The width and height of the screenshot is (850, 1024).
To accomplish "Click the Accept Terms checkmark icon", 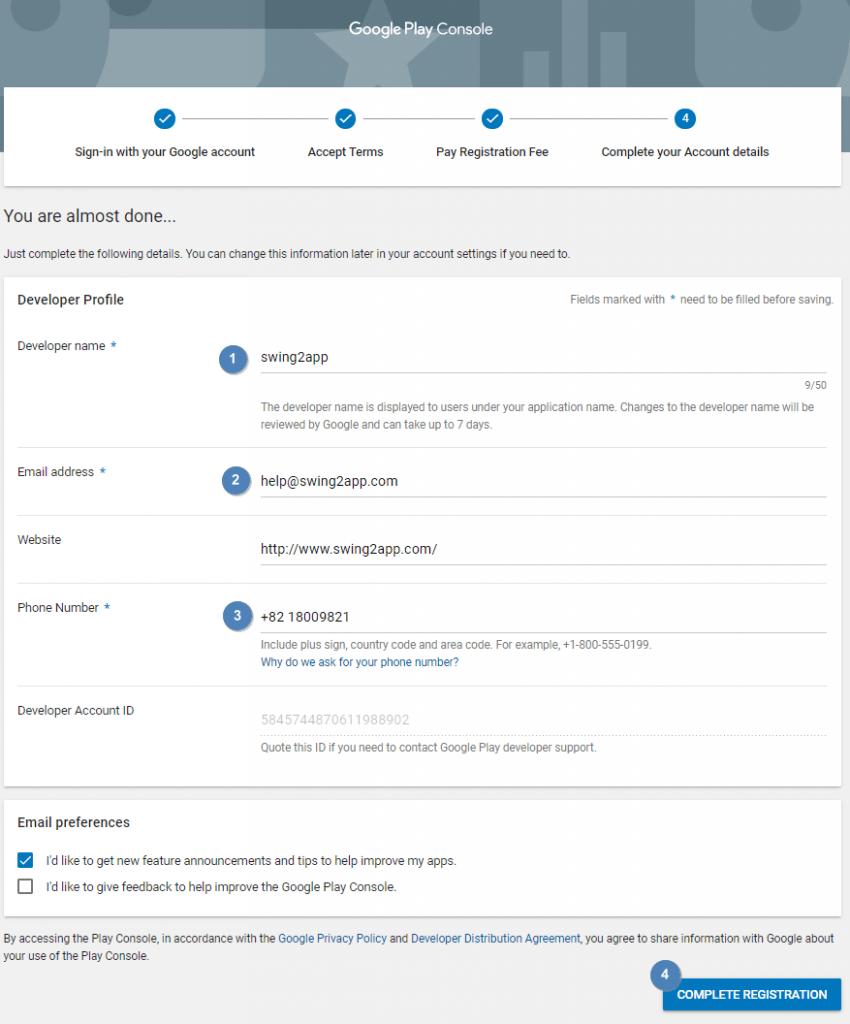I will pyautogui.click(x=345, y=118).
